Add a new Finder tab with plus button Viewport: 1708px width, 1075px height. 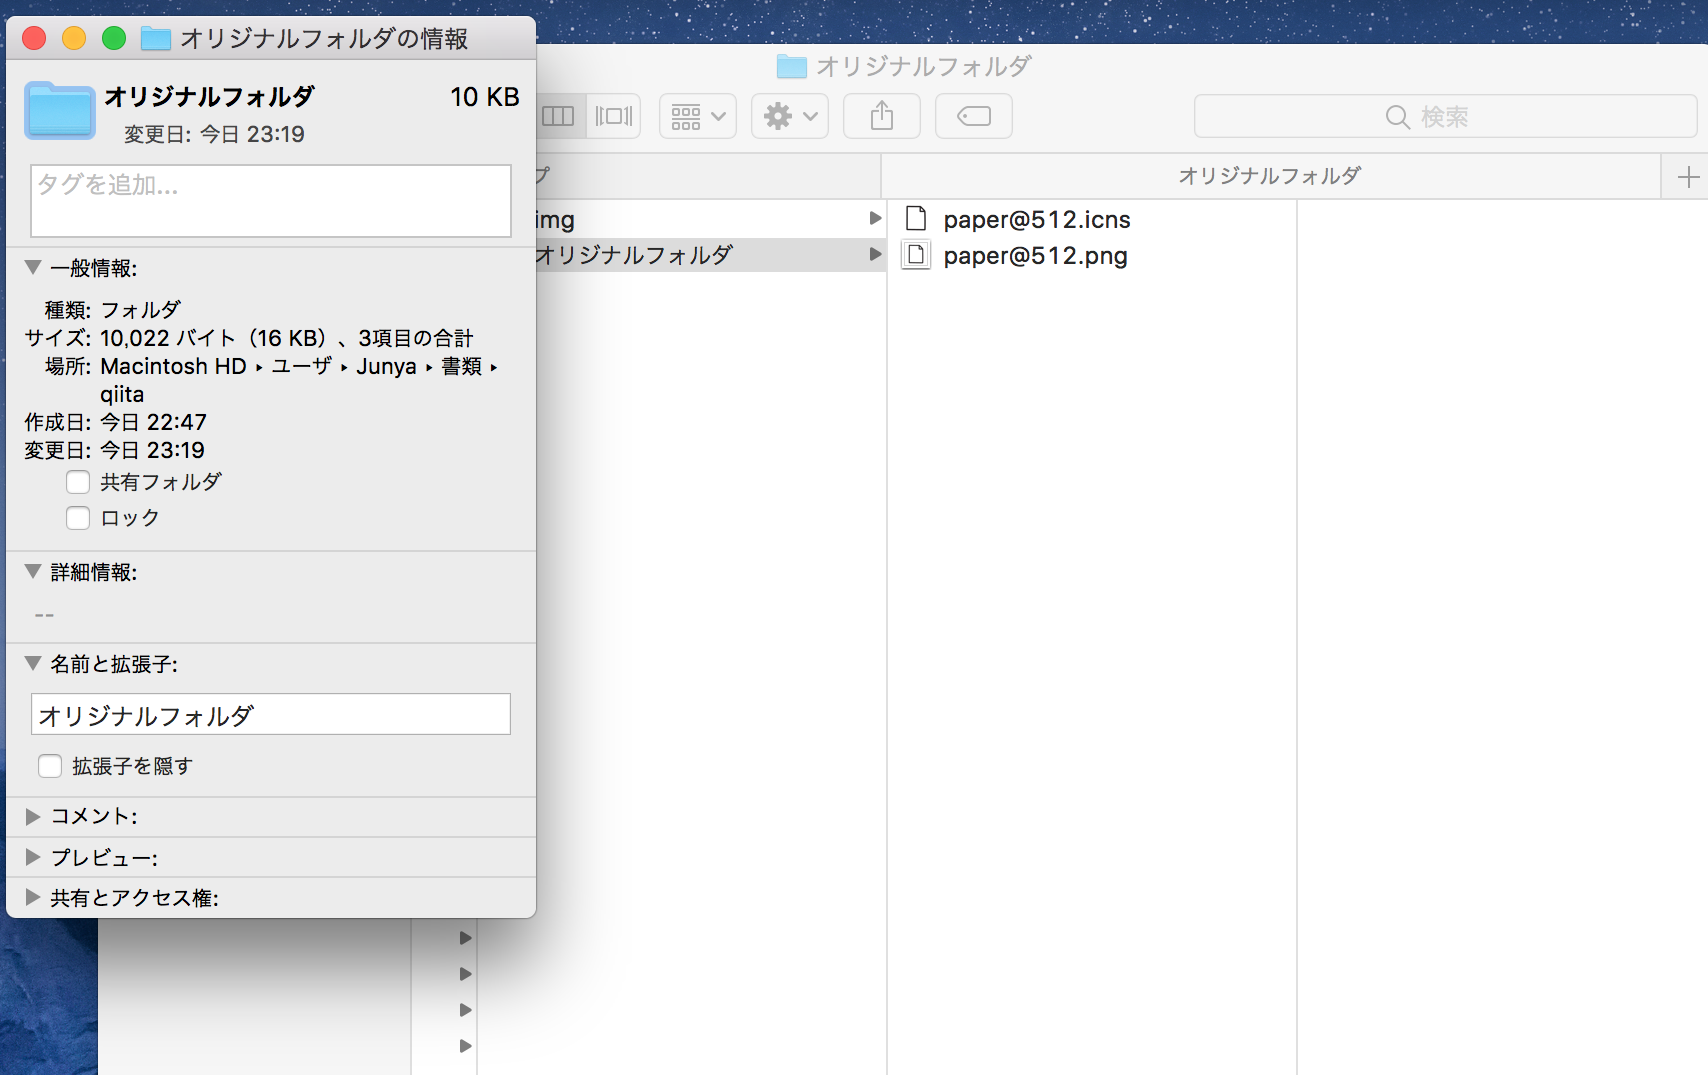coord(1688,177)
